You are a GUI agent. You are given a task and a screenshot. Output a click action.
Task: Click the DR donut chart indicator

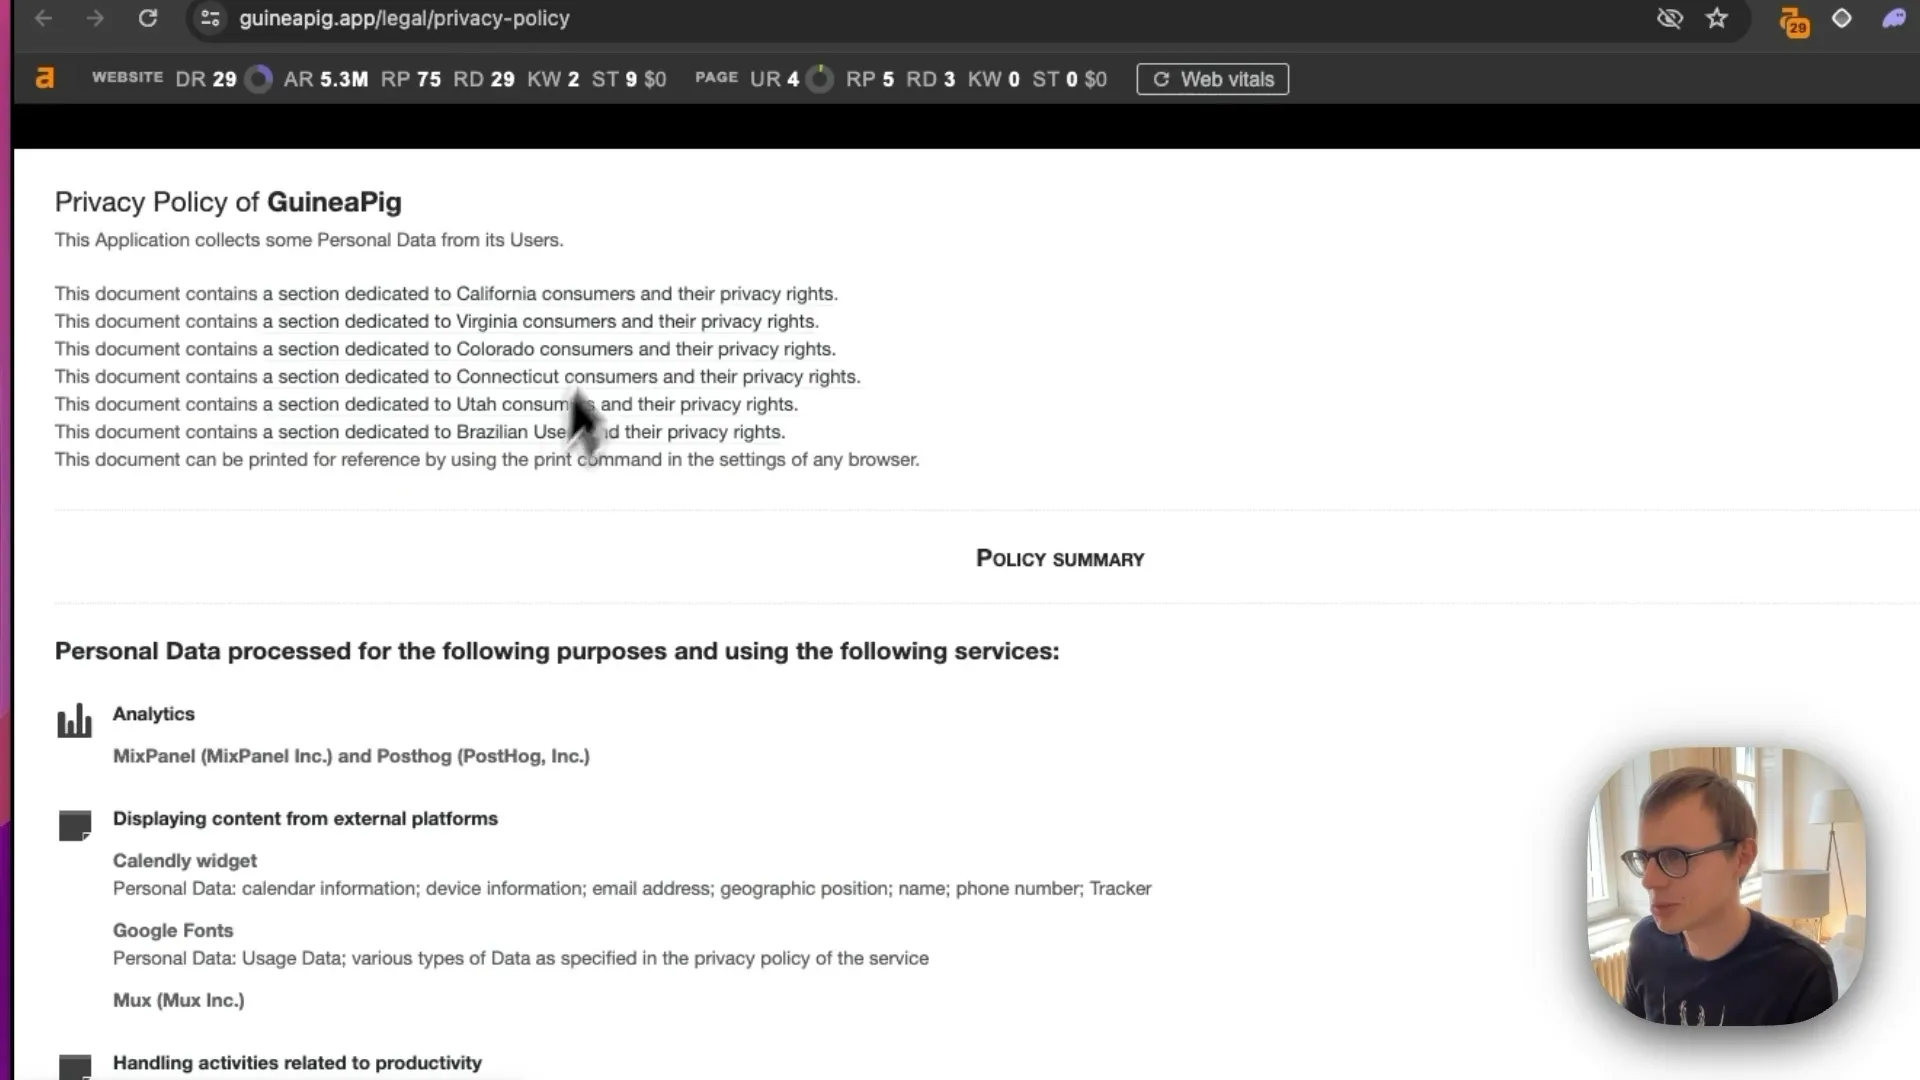tap(258, 79)
